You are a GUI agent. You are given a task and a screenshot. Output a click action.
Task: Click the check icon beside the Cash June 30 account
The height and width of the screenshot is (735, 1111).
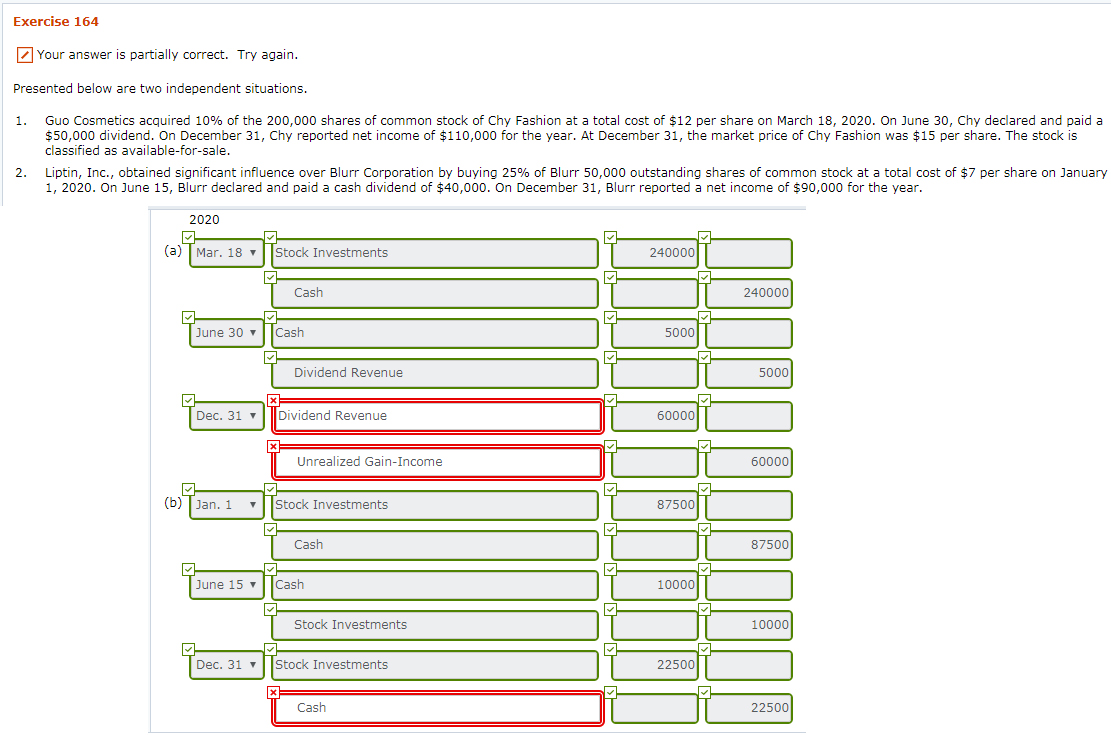(x=271, y=317)
